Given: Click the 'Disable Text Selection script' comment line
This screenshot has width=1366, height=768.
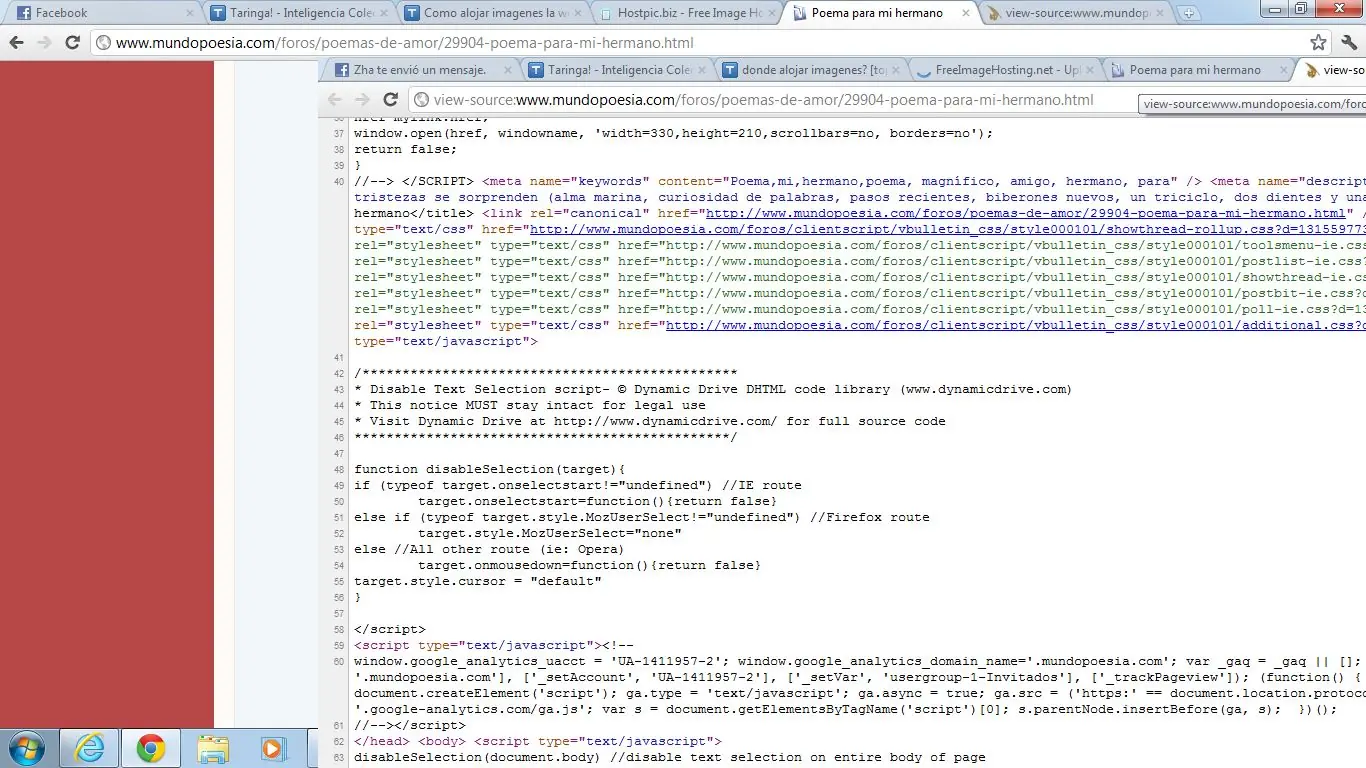Looking at the screenshot, I should click(713, 389).
